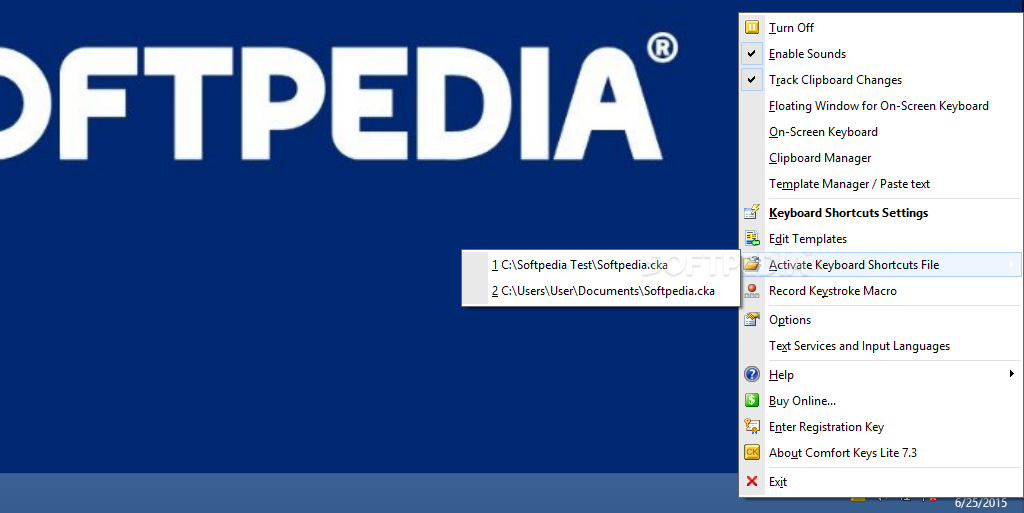Click the Turn Off pause icon
Screen dimensions: 1024x513
coord(752,27)
